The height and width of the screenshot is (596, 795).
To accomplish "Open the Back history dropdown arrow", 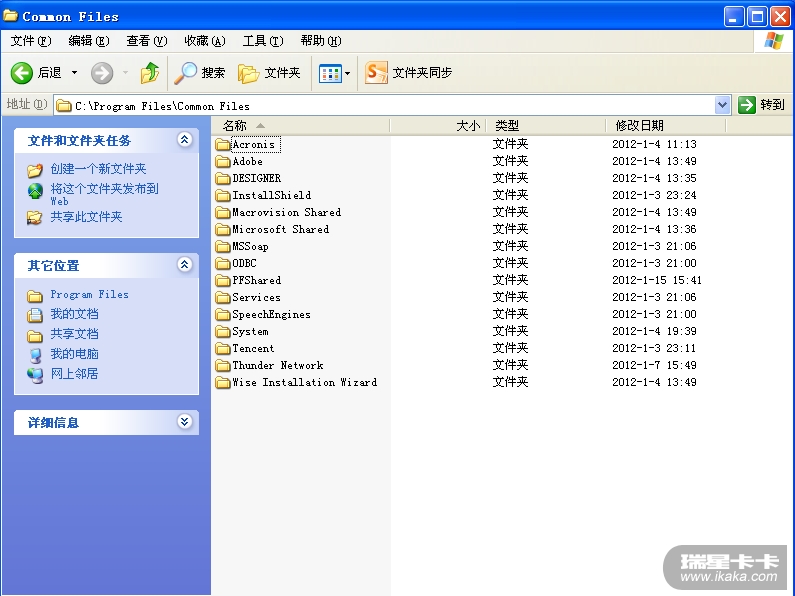I will click(75, 73).
